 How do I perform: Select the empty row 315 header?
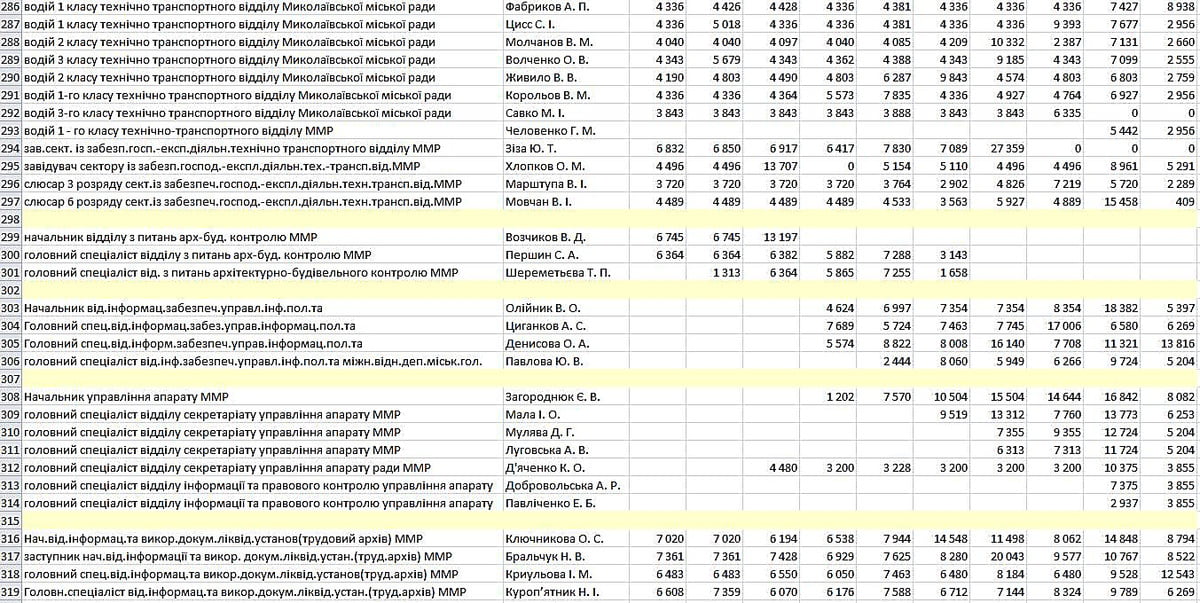pyautogui.click(x=11, y=521)
